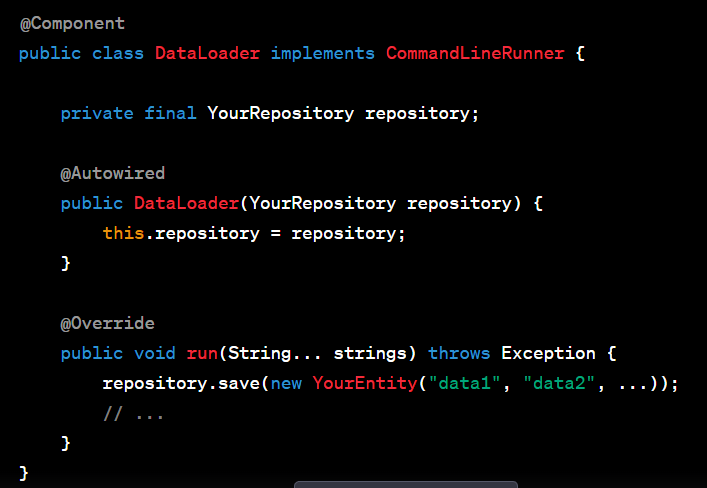This screenshot has height=488, width=707.
Task: Select the 'private' keyword
Action: coord(97,113)
